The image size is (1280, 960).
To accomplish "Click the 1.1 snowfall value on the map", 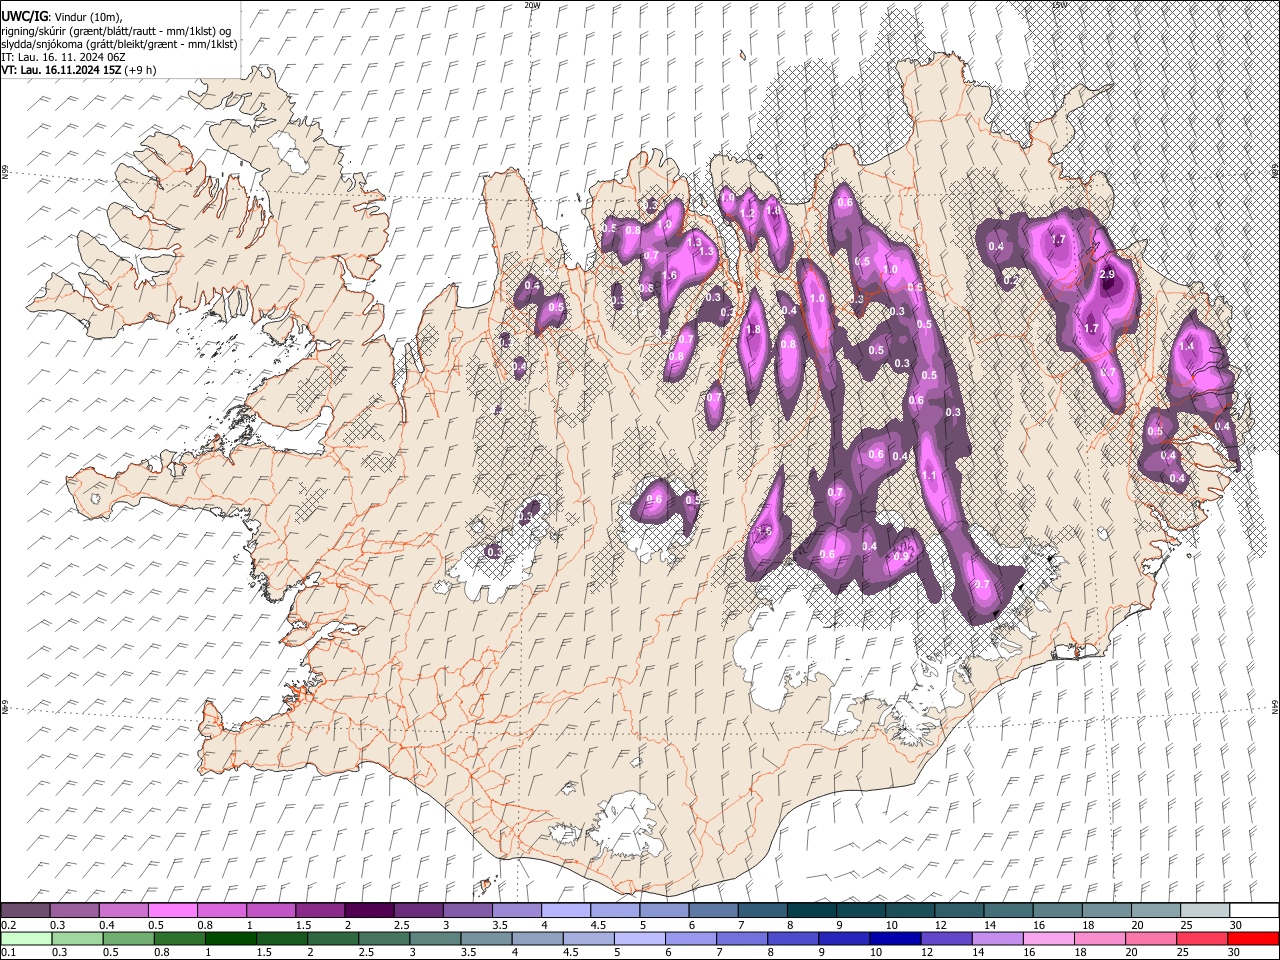I will (x=929, y=476).
